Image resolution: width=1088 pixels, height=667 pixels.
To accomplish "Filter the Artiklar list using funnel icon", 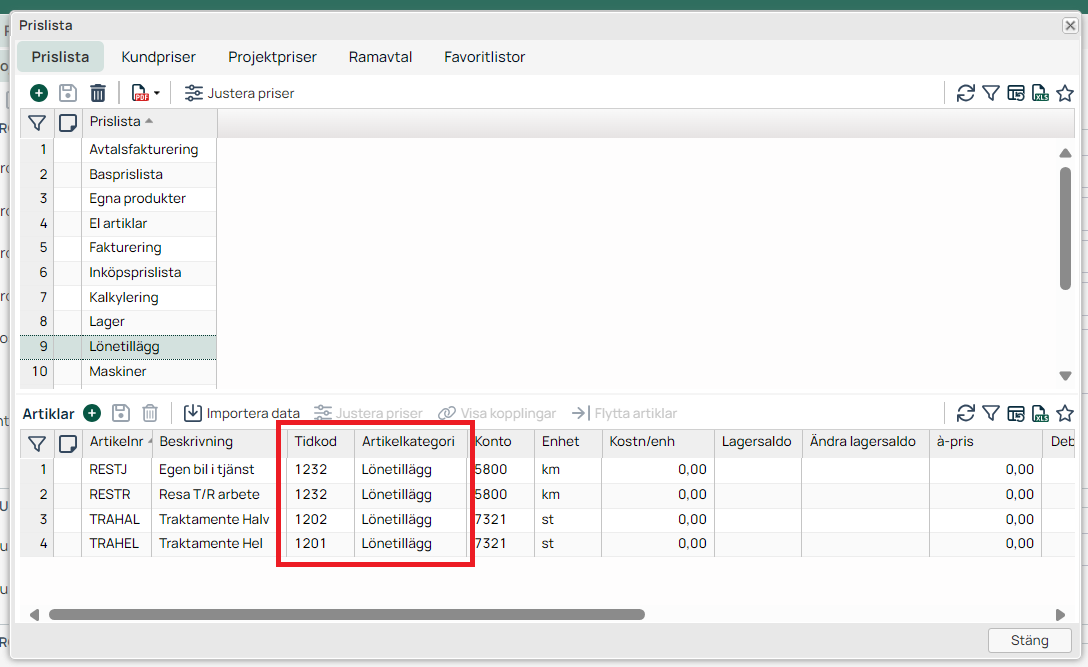I will click(990, 413).
